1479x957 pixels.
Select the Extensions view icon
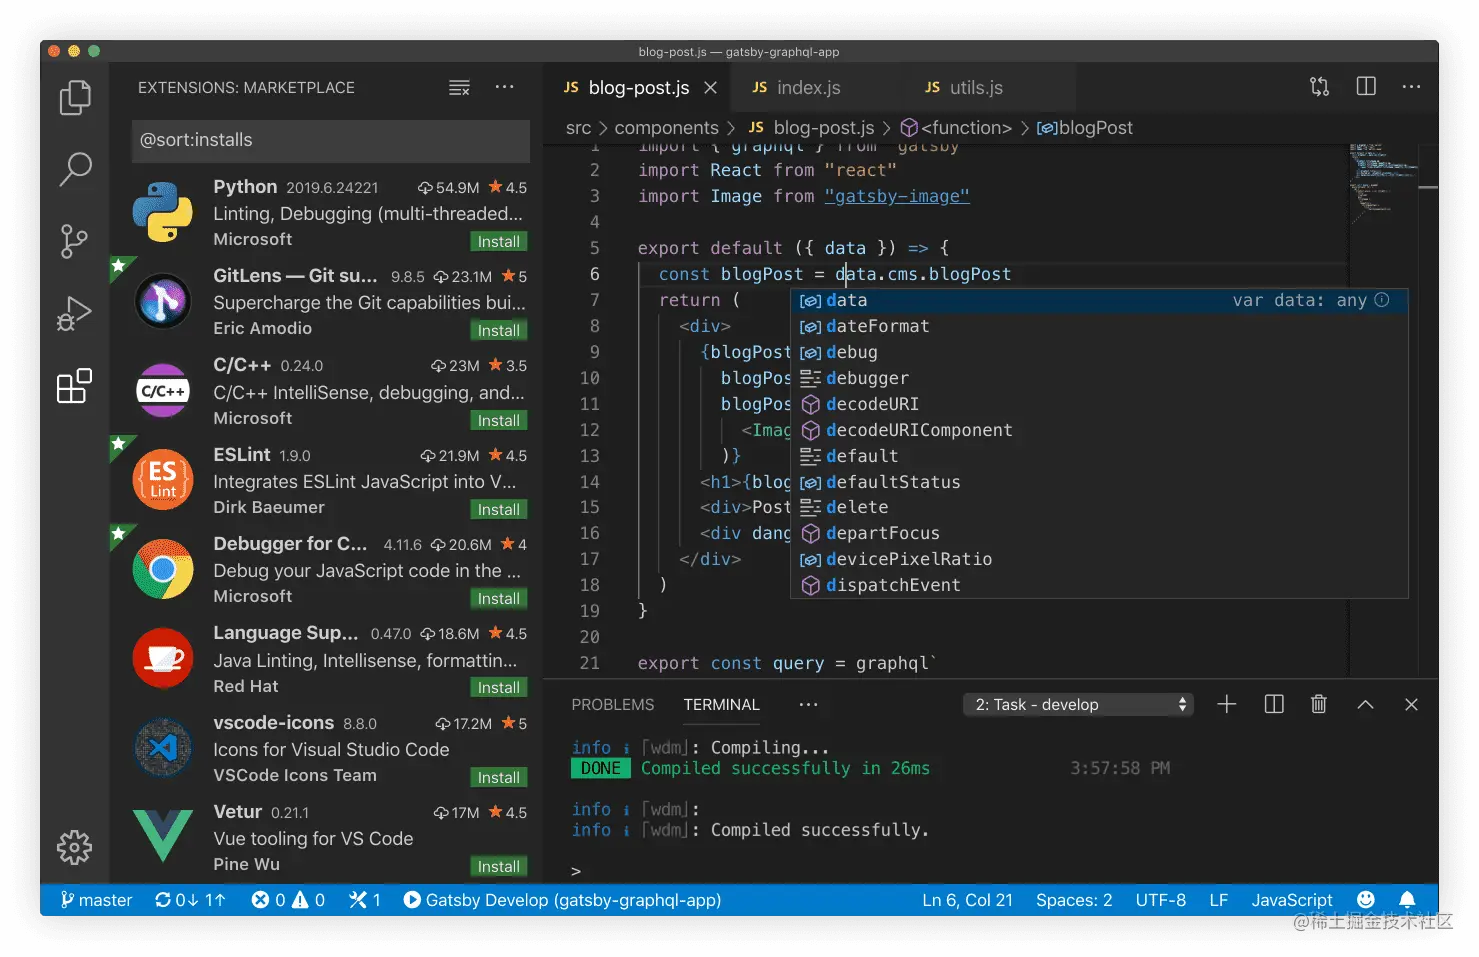coord(74,385)
